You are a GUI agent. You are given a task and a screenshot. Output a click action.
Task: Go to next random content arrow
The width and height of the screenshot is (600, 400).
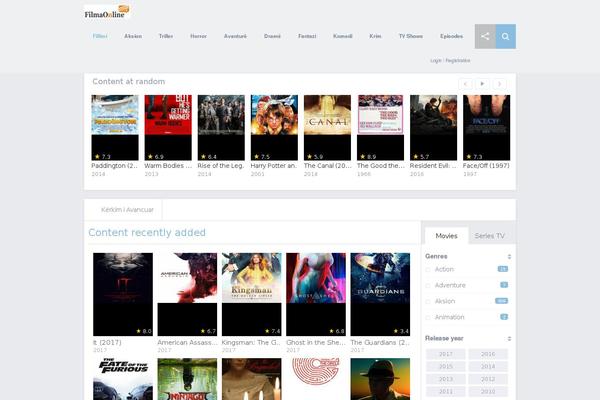(499, 84)
